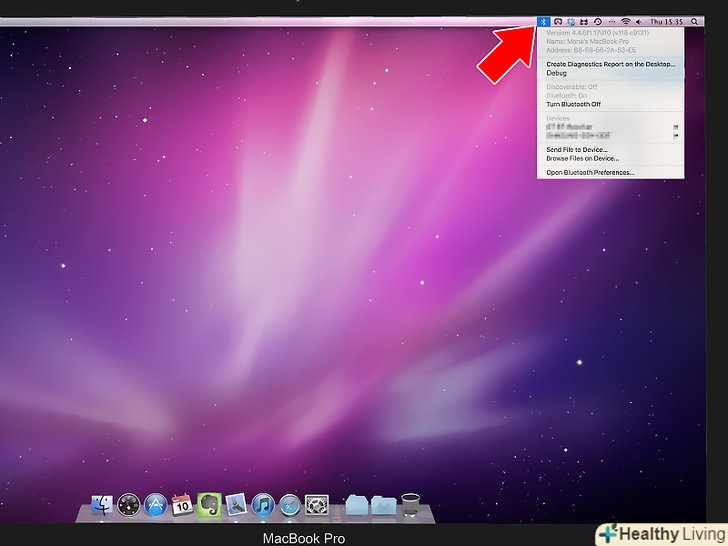The image size is (728, 546).
Task: Open Finder from the Dock
Action: [102, 505]
